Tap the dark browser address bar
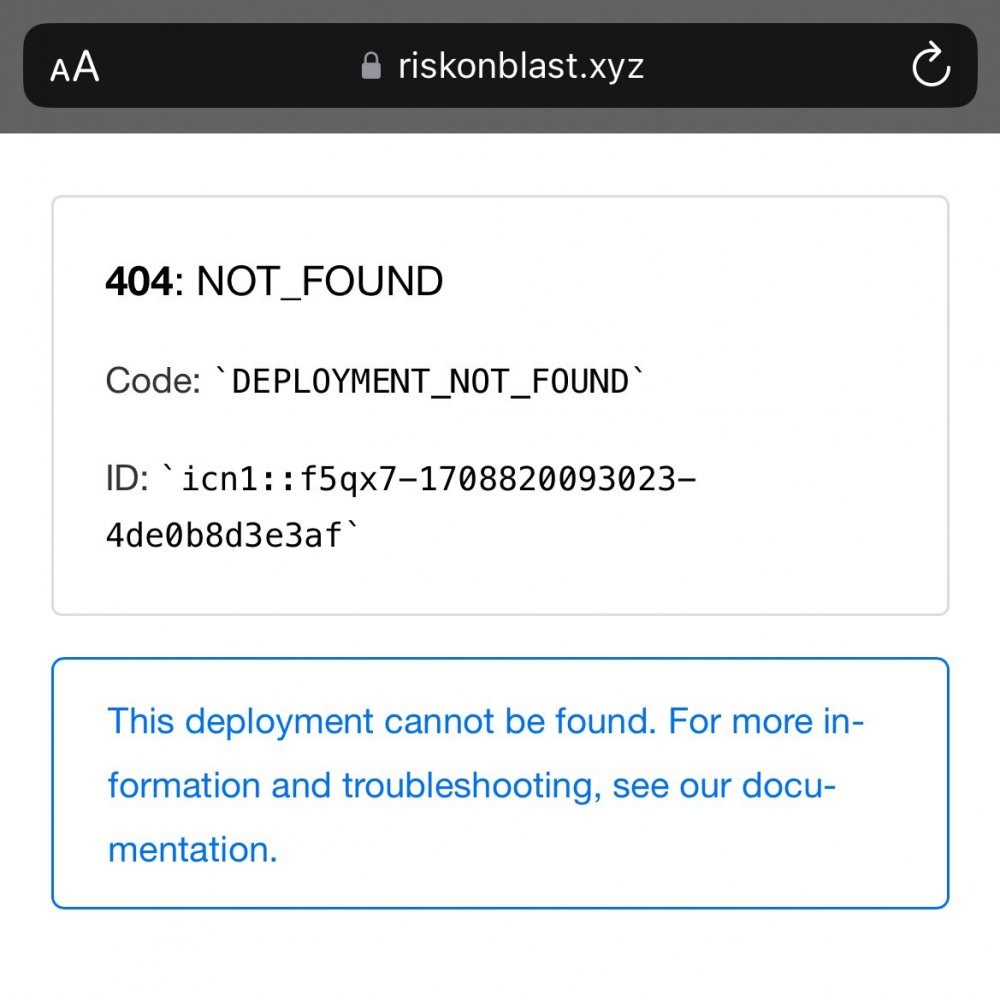 coord(500,66)
